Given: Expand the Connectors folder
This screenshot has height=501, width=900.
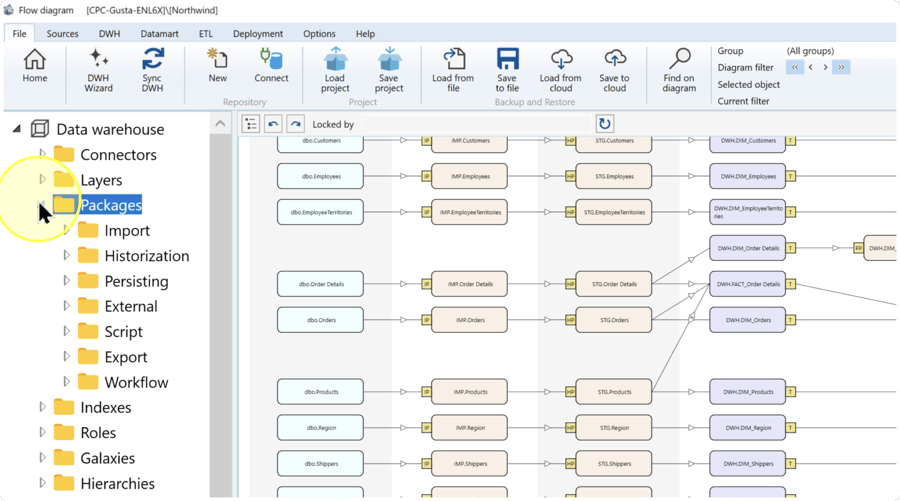Looking at the screenshot, I should coord(42,154).
